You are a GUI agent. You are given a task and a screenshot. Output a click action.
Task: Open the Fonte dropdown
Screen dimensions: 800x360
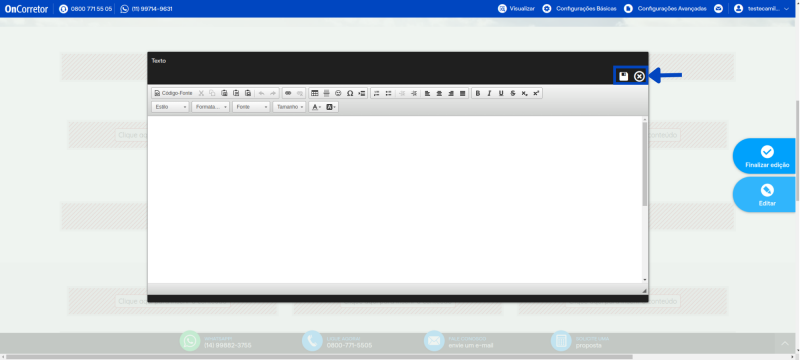click(x=251, y=107)
